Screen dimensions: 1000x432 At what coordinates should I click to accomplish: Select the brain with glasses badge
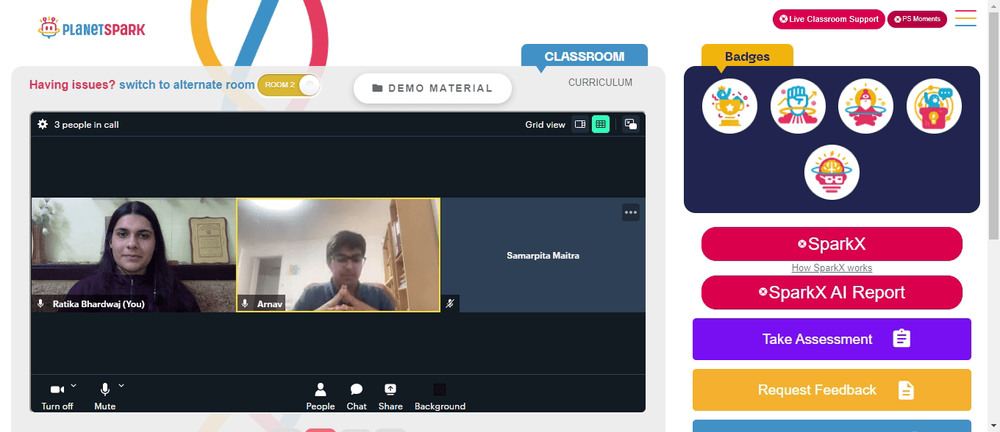832,172
